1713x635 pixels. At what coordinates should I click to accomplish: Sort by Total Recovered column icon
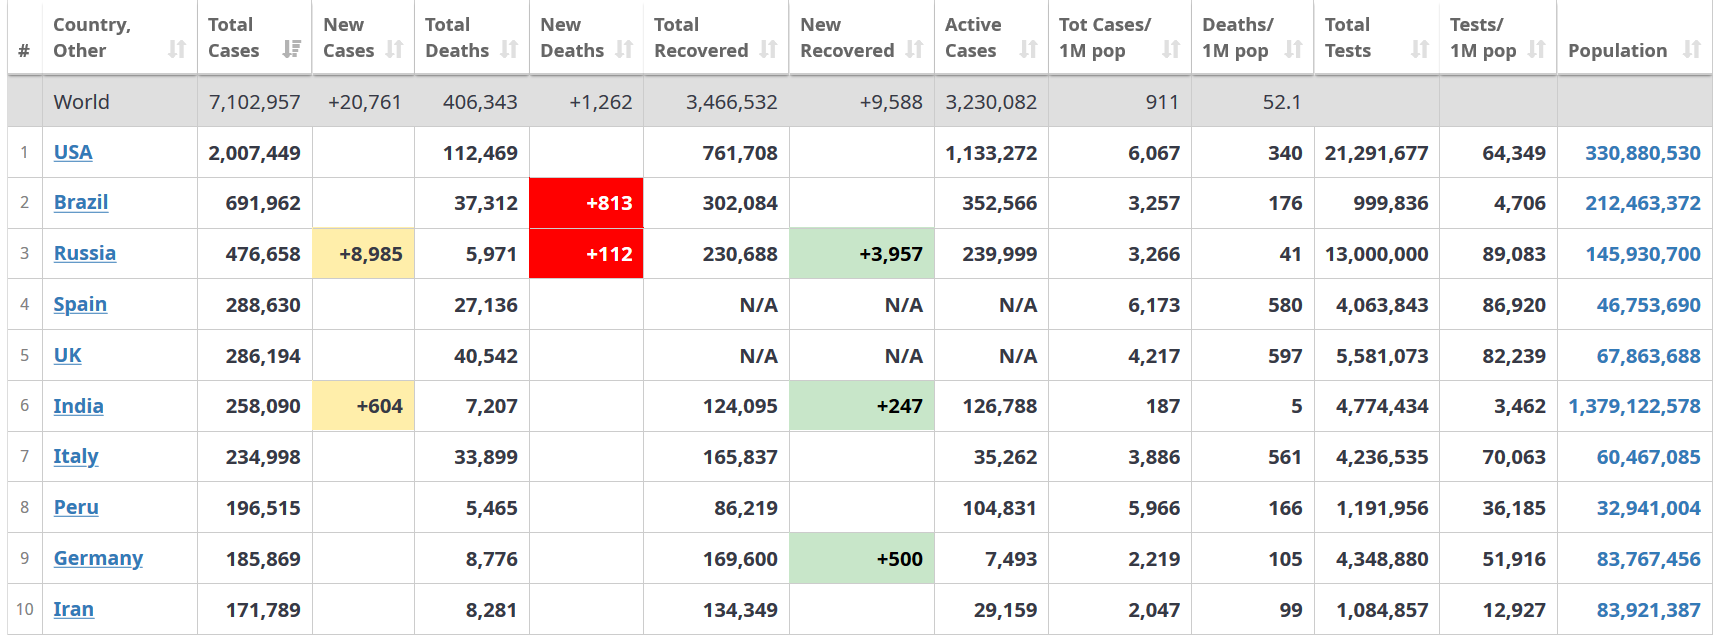768,49
